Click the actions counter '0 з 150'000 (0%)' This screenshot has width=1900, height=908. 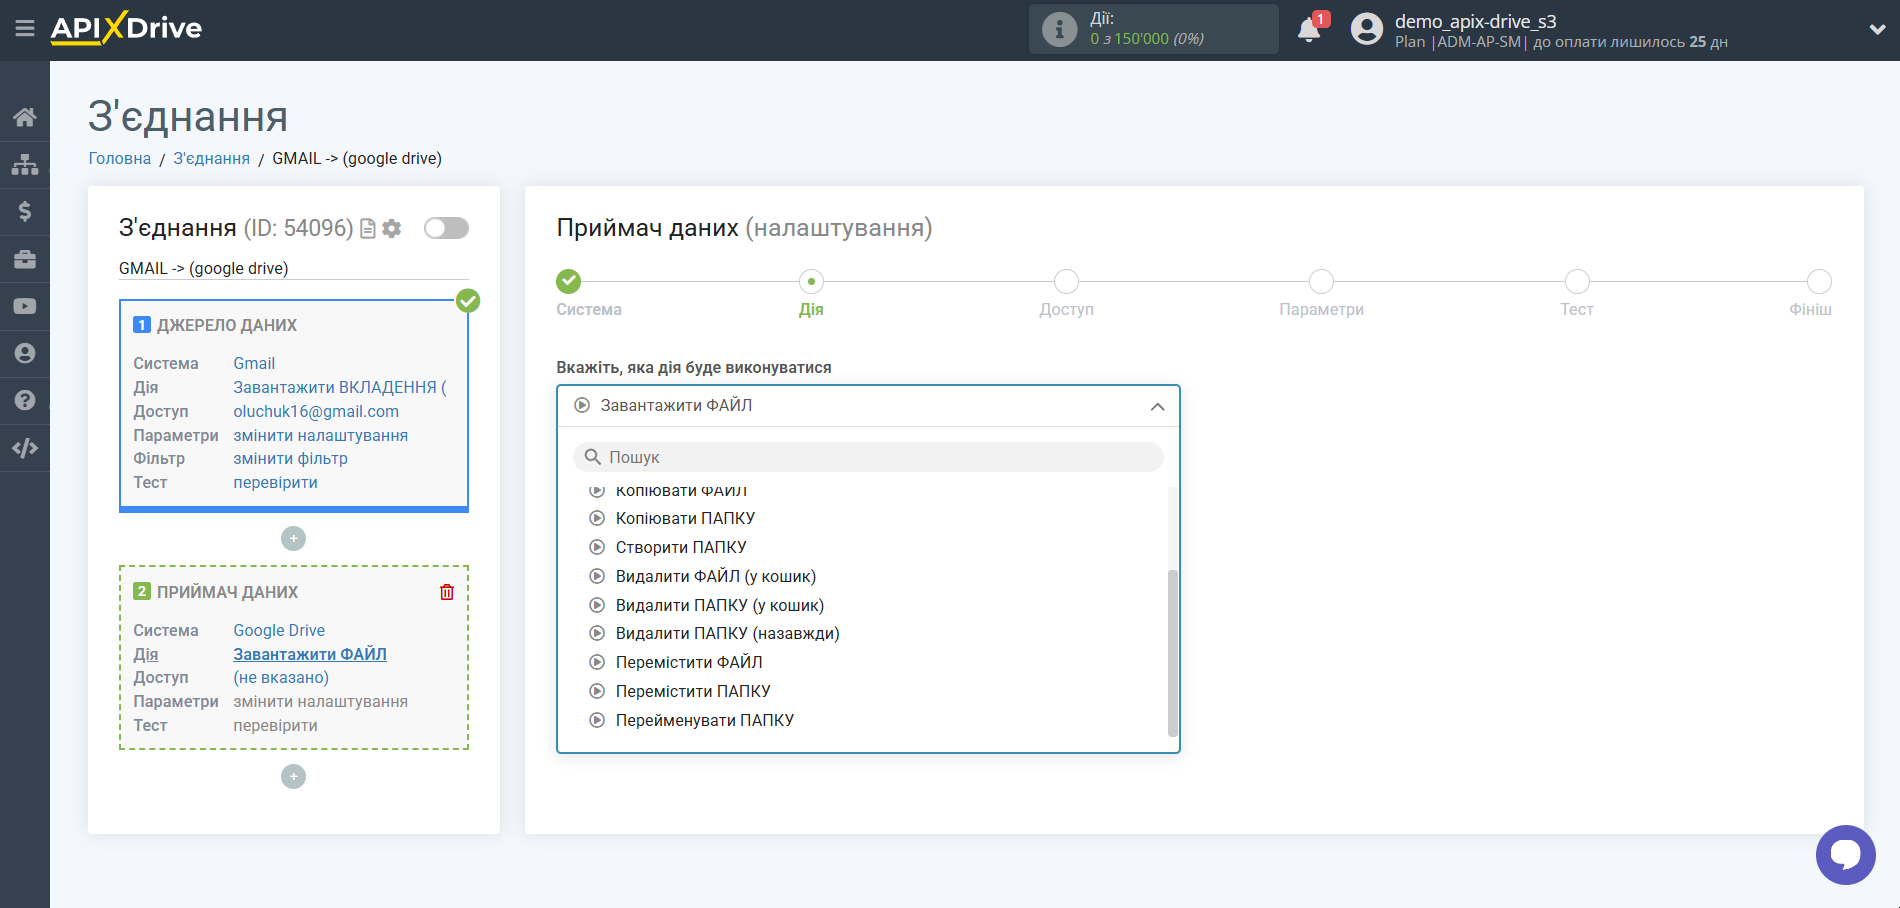click(1147, 39)
